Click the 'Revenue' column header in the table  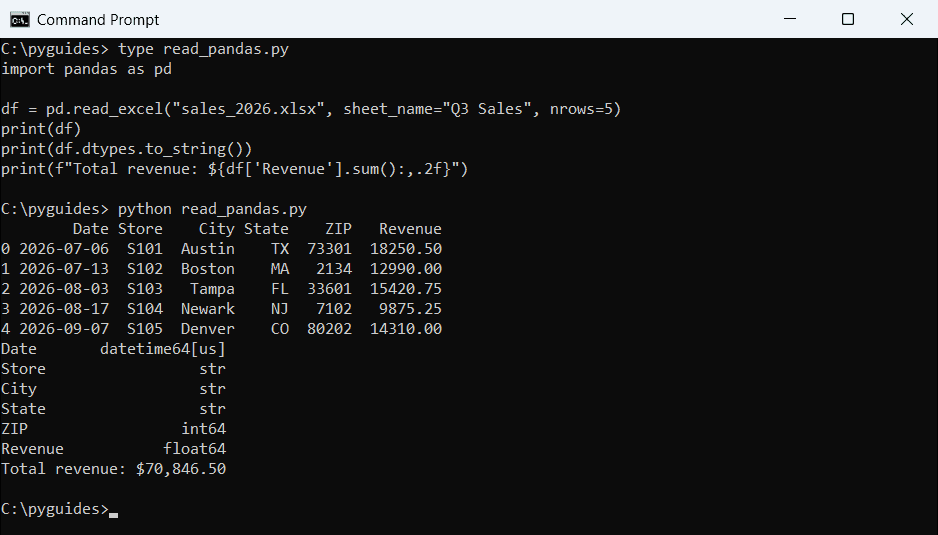pyautogui.click(x=410, y=229)
